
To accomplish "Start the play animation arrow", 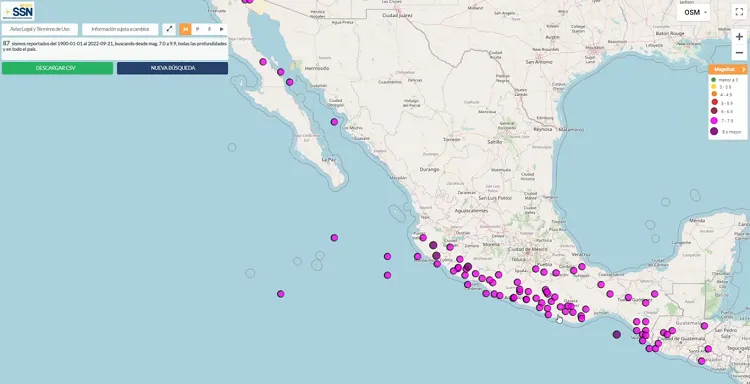I will click(221, 29).
